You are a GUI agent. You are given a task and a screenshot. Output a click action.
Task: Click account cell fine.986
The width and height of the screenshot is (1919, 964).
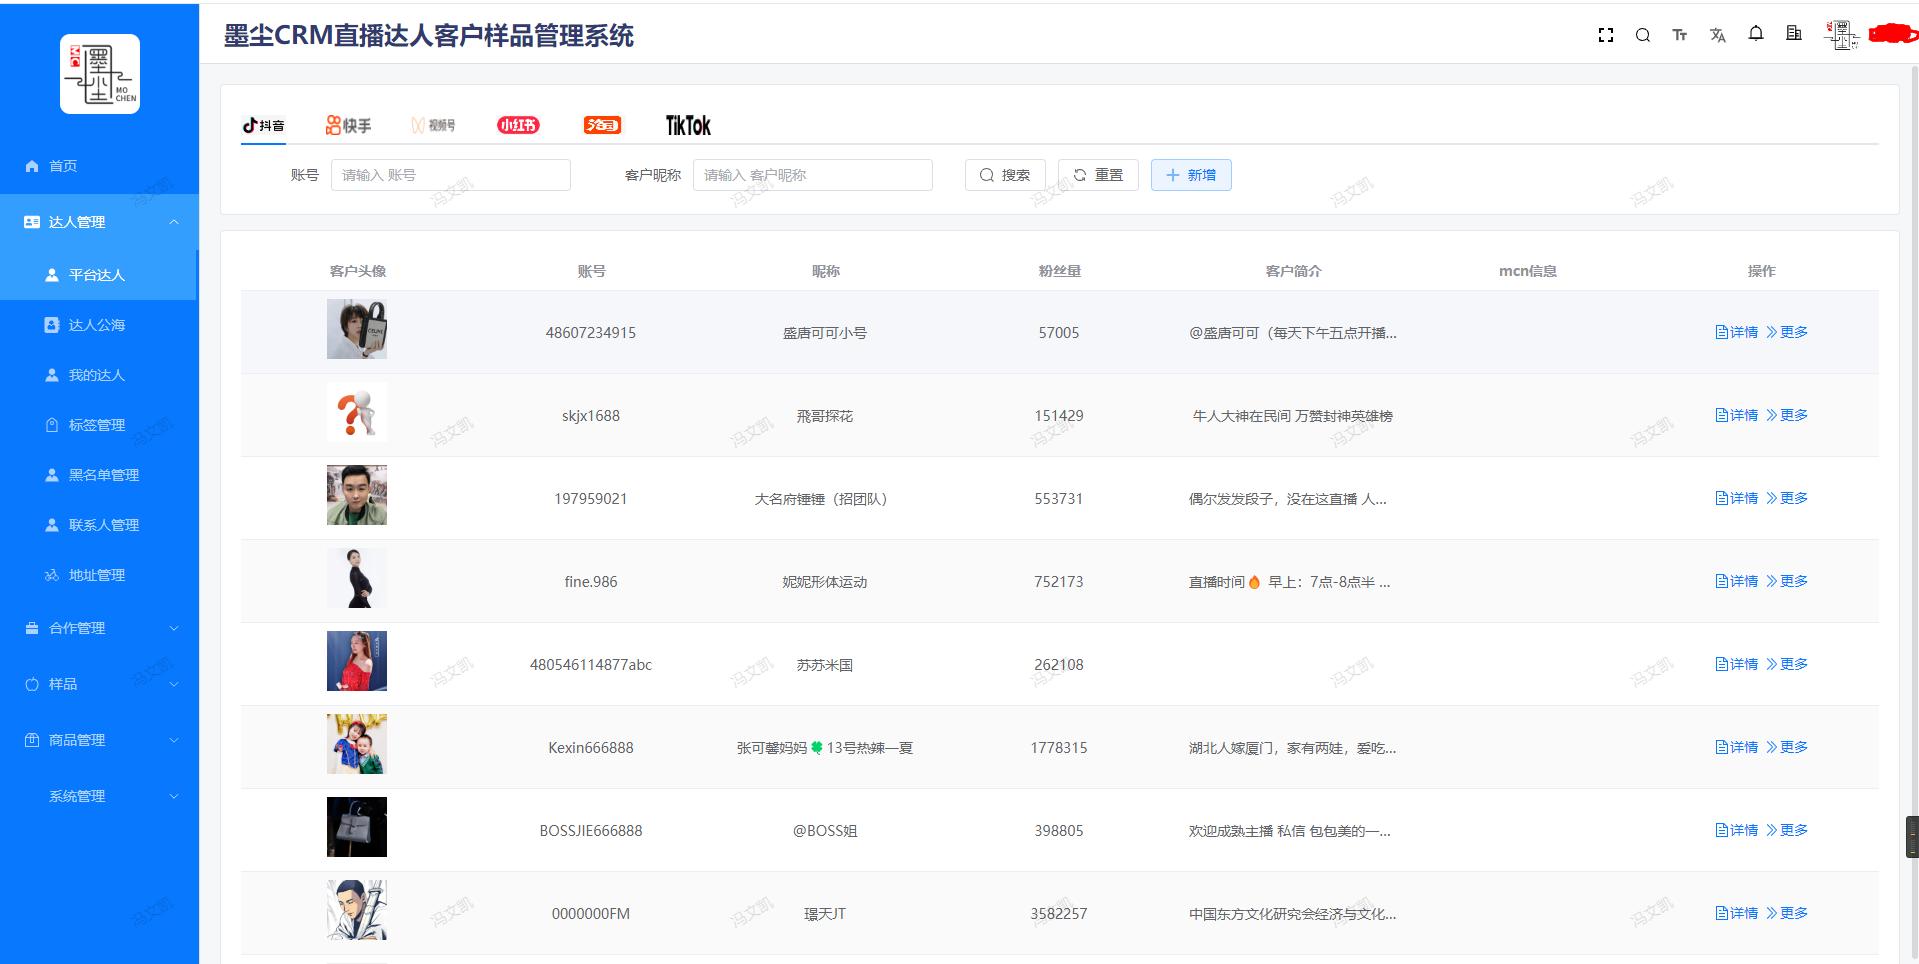591,582
